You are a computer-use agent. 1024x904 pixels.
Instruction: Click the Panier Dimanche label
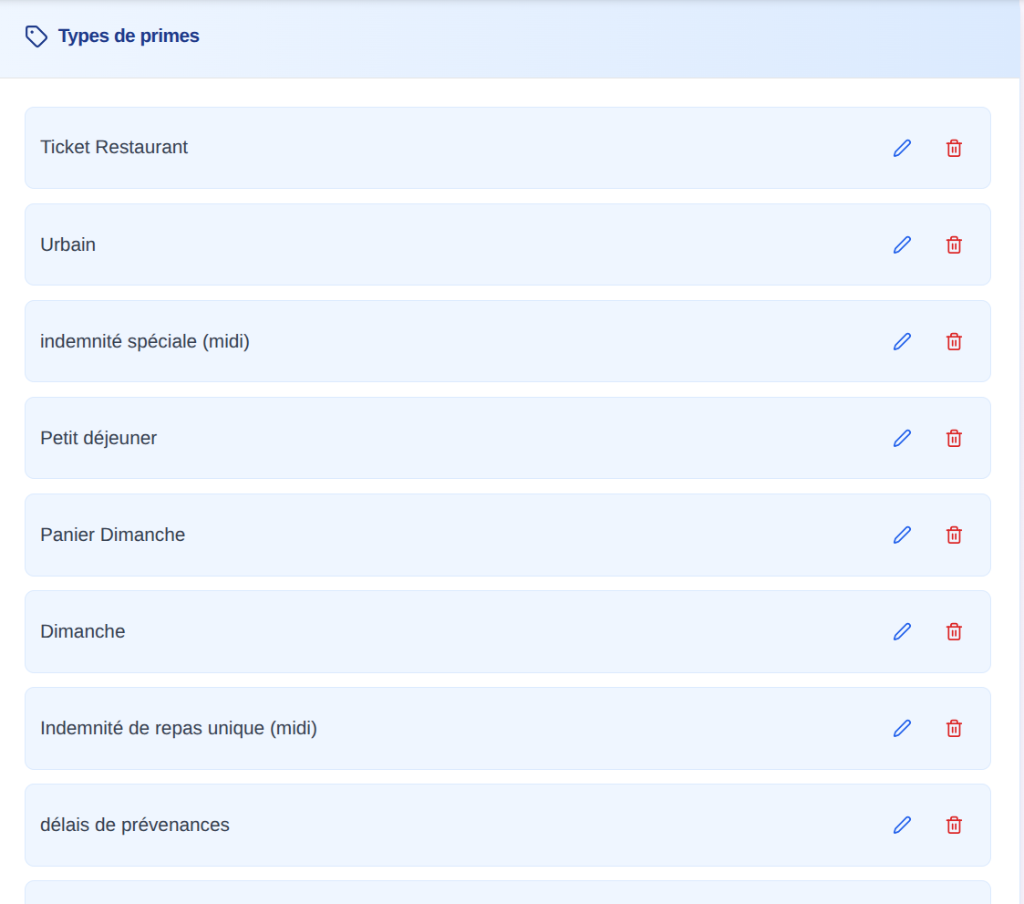[x=112, y=534]
